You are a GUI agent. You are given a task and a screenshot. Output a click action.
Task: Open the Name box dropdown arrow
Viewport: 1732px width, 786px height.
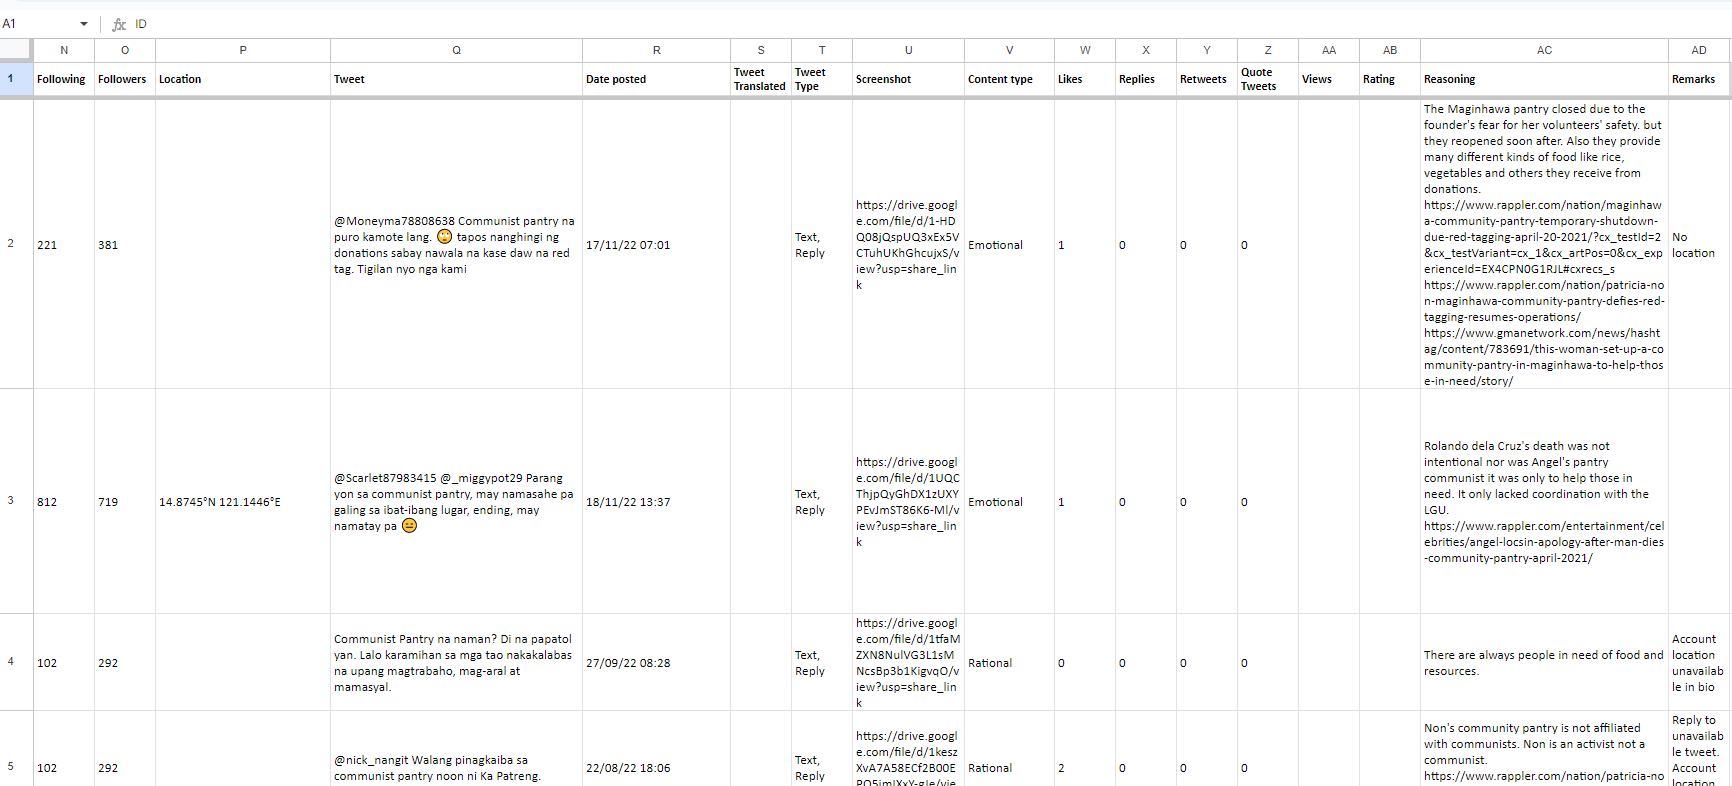(x=84, y=24)
